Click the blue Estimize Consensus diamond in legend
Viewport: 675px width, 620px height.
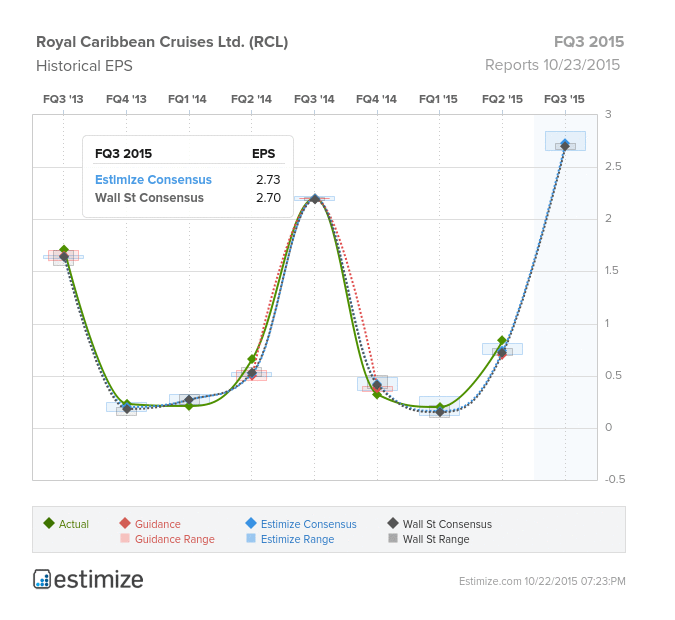251,523
